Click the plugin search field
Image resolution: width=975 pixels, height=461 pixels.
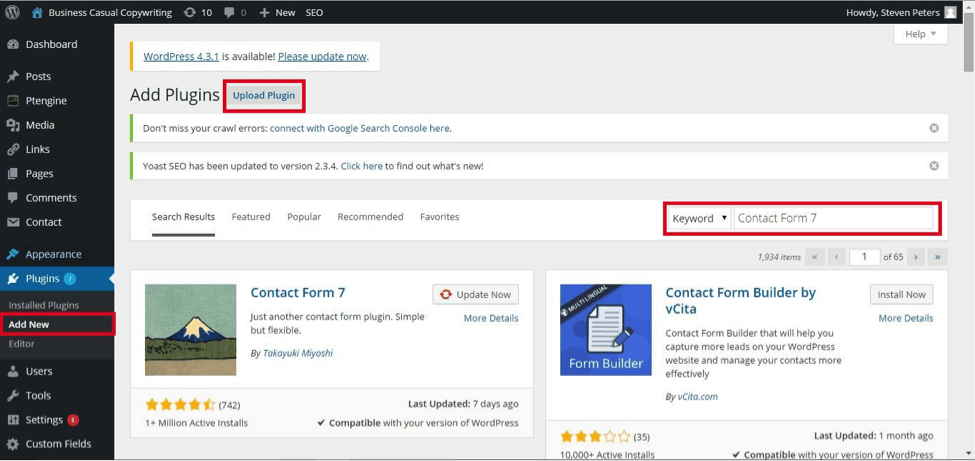[x=833, y=218]
